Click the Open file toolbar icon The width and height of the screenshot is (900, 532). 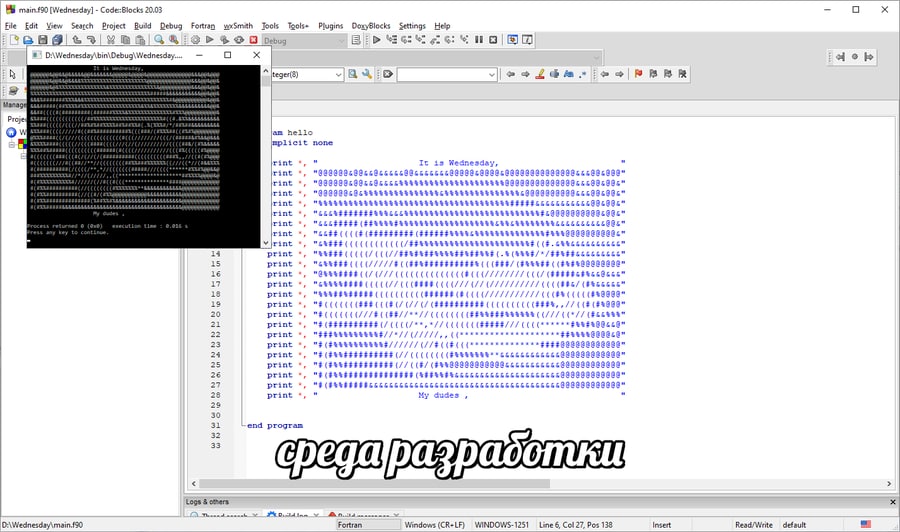(28, 40)
